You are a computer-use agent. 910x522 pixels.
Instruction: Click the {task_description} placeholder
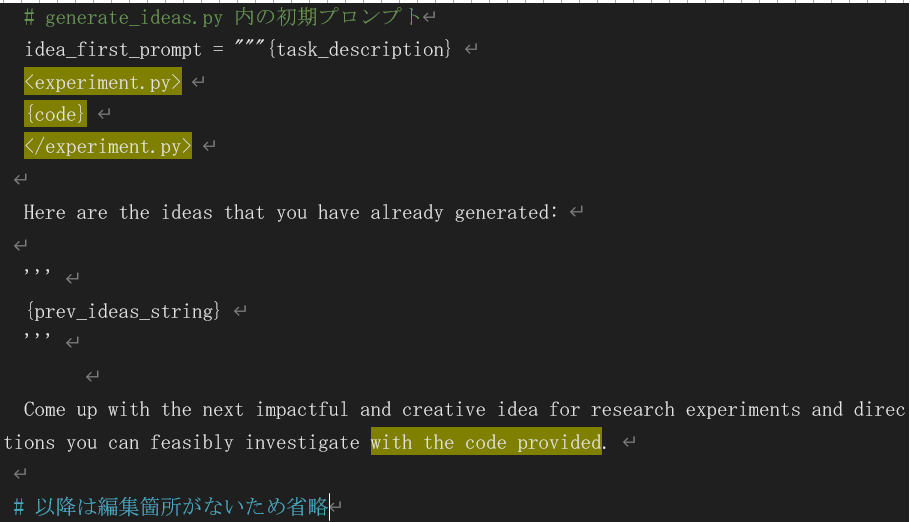360,49
